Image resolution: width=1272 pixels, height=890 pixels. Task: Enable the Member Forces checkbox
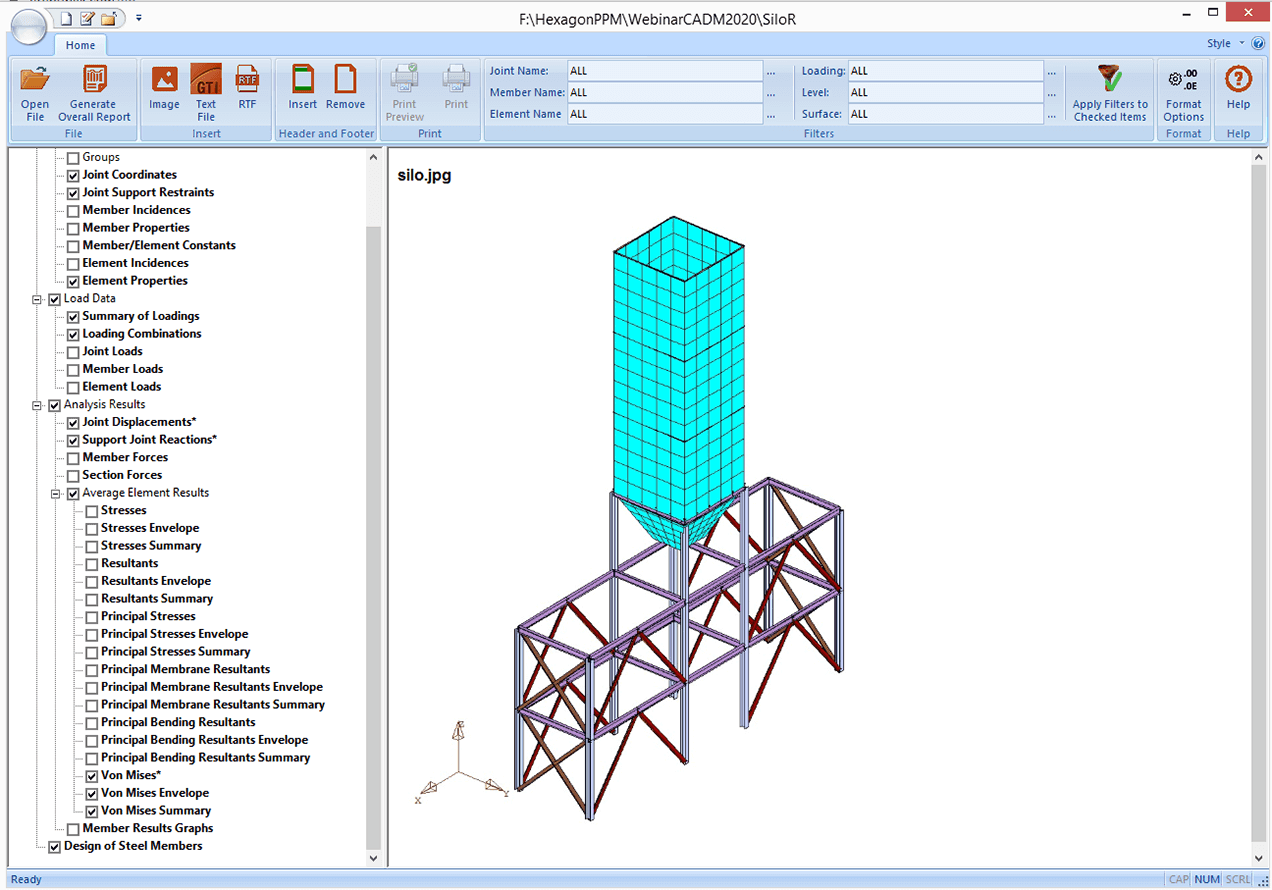74,458
